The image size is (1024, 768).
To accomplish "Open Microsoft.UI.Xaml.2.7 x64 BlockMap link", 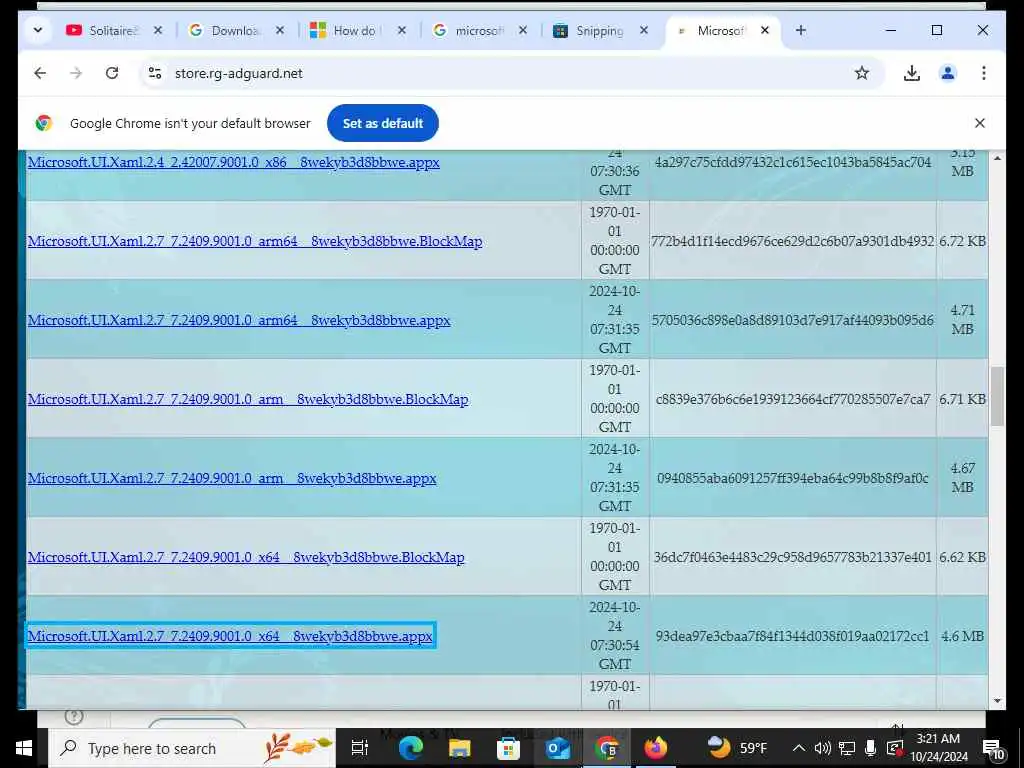I will click(246, 557).
